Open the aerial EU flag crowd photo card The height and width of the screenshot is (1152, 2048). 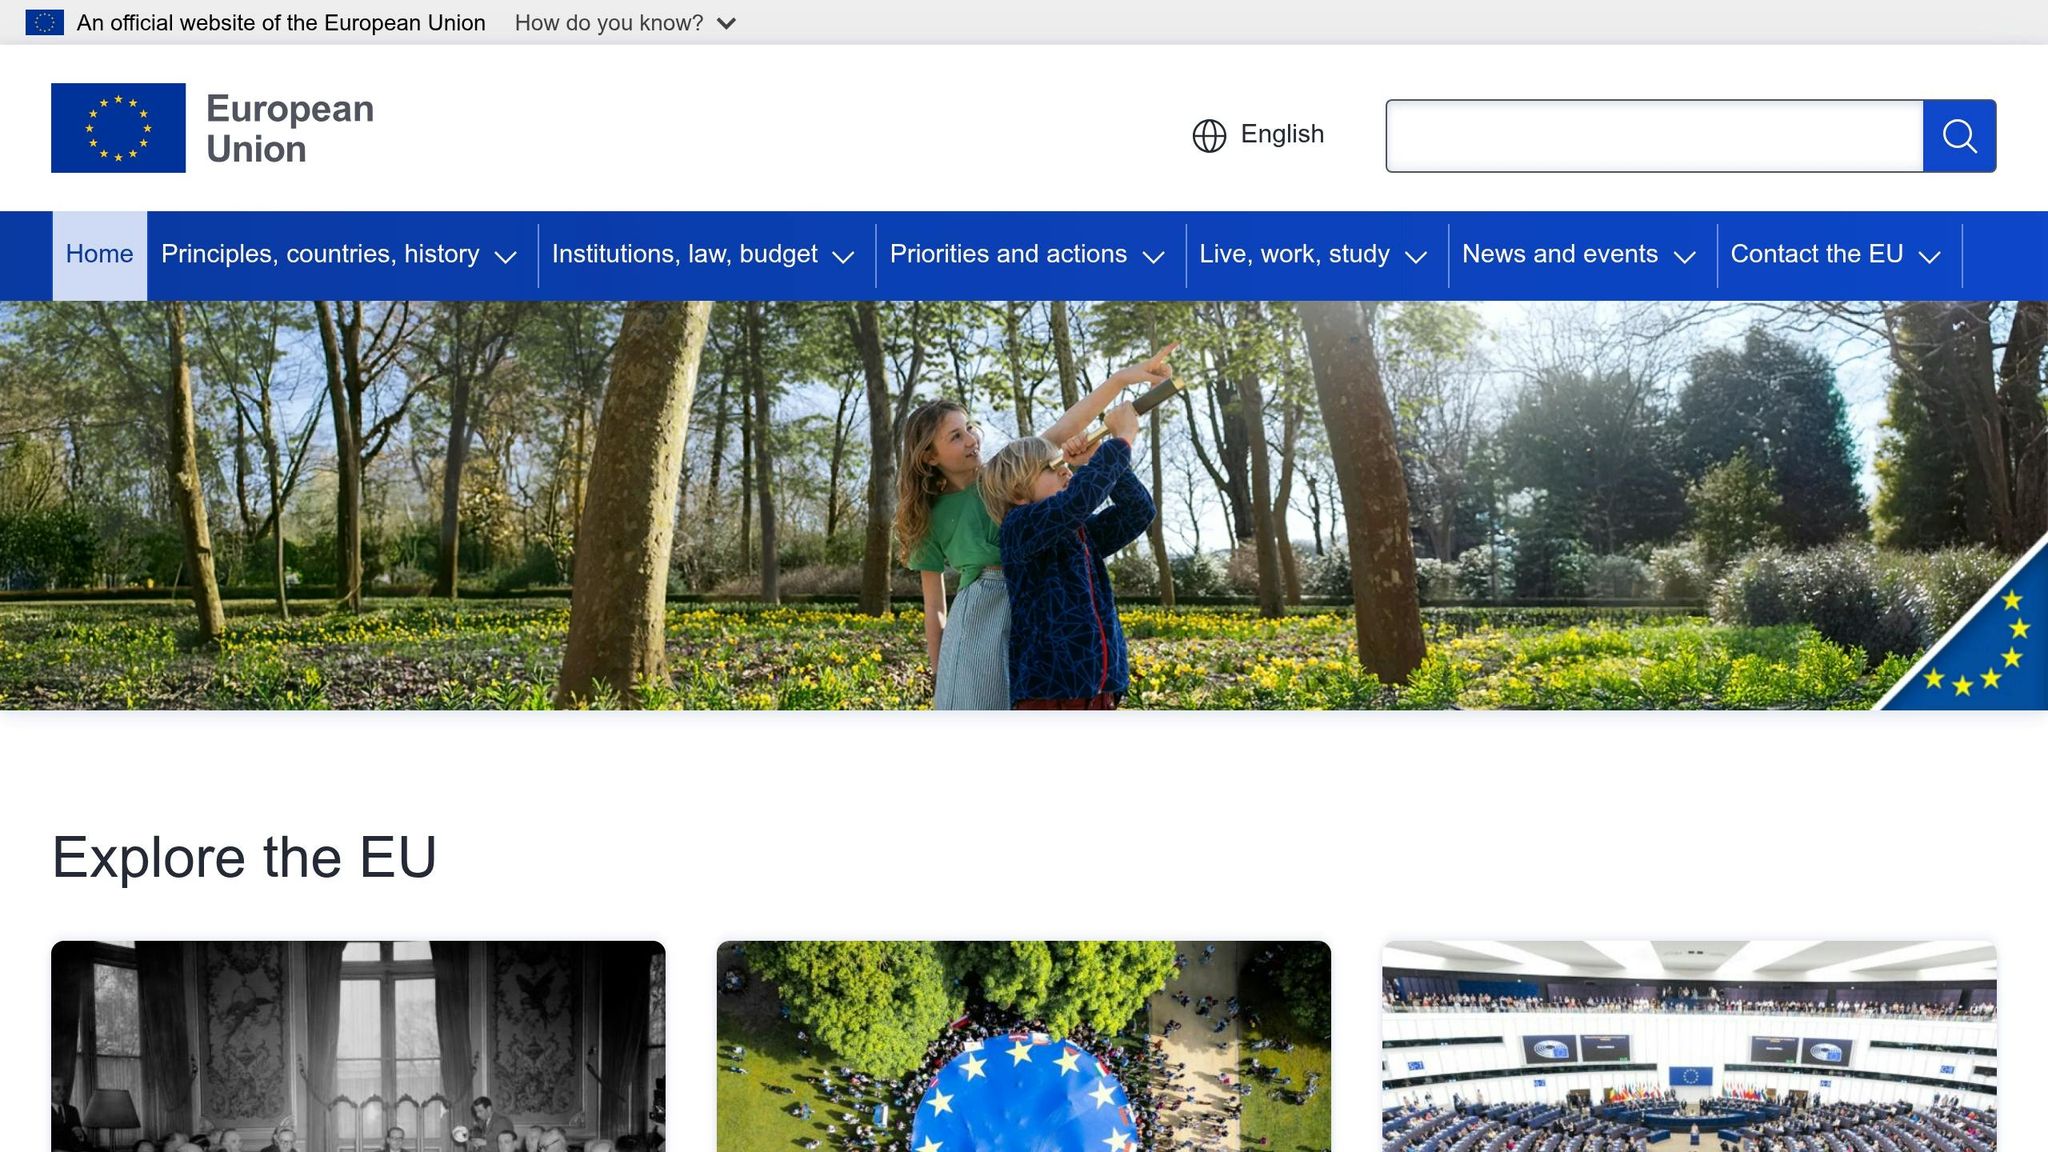1024,1046
